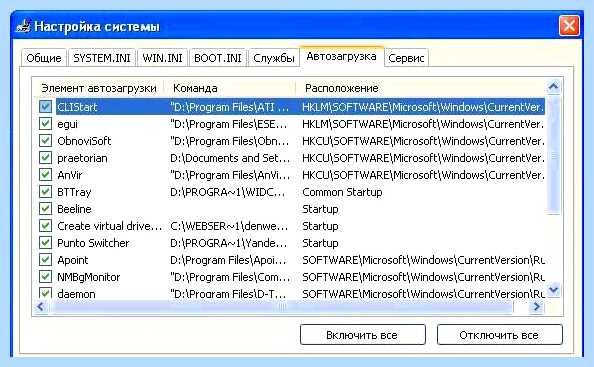This screenshot has height=367, width=594.
Task: Click the Отключить все button
Action: pyautogui.click(x=499, y=335)
